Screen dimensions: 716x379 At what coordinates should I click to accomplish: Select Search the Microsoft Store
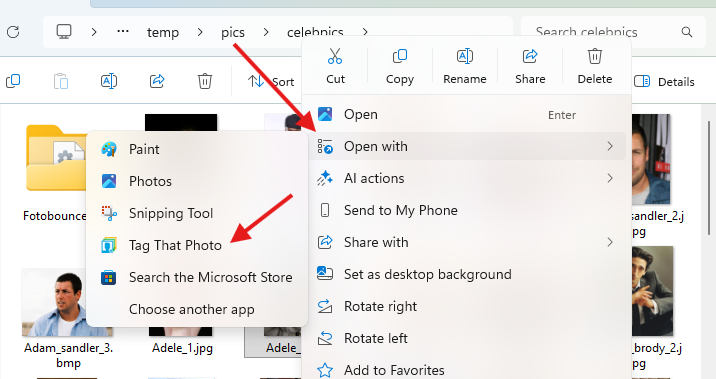click(197, 277)
